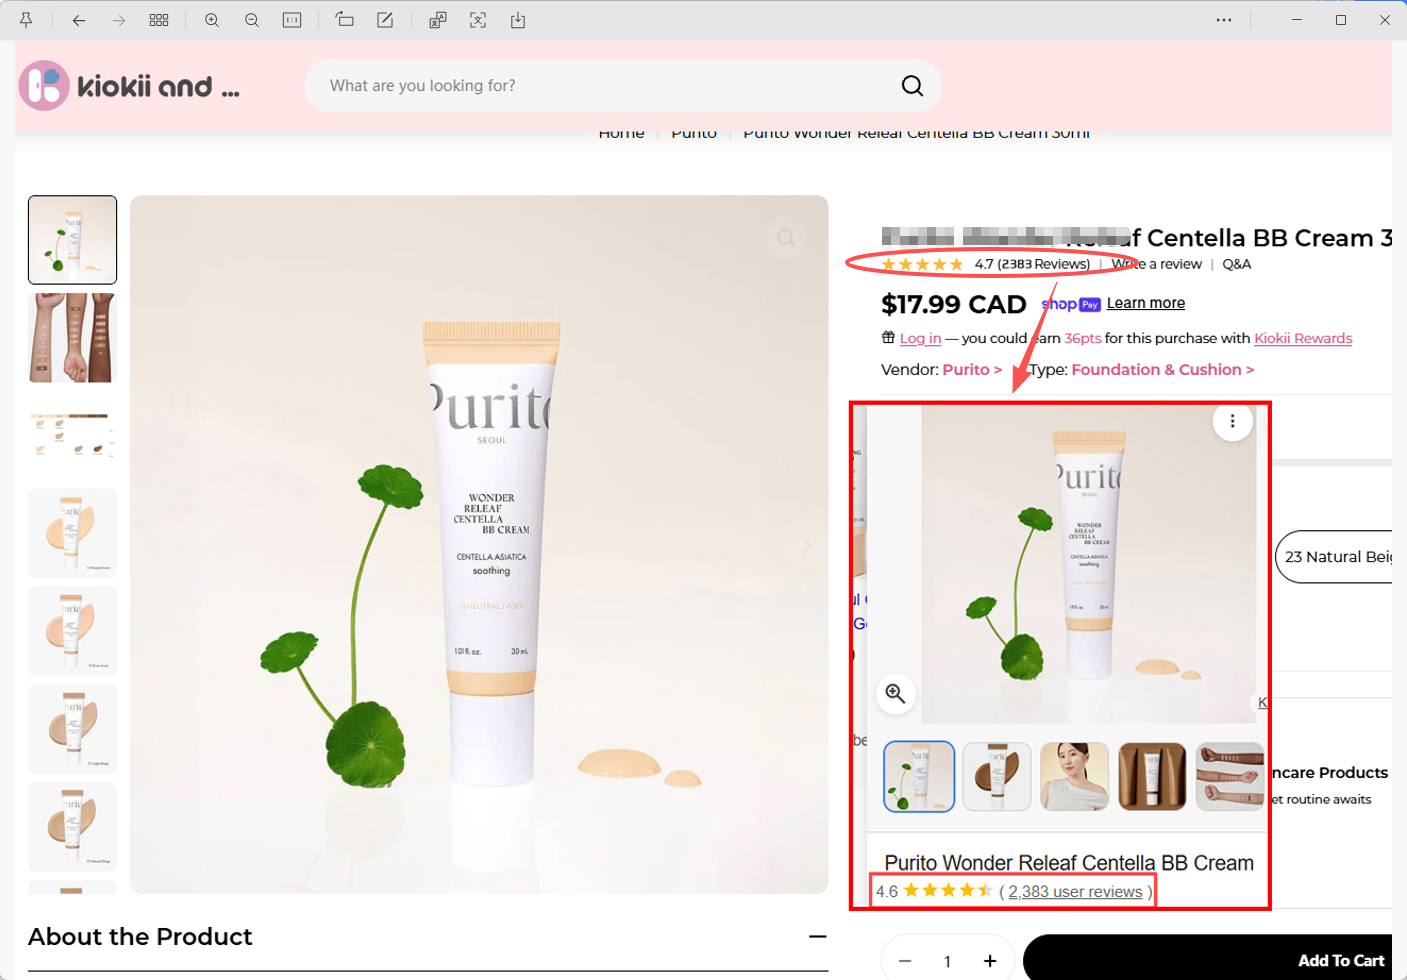Screen dimensions: 1407x980
Task: Open the image edit tool
Action: coord(385,20)
